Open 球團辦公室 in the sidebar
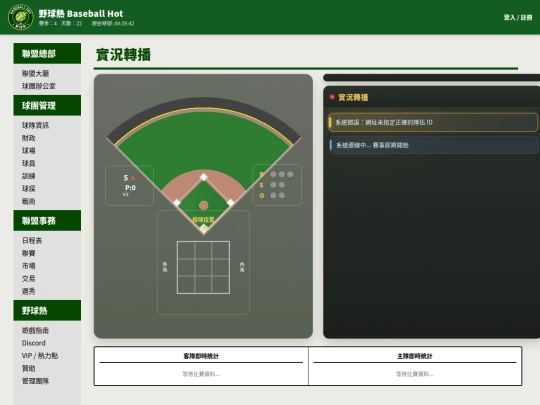The image size is (540, 405). tap(39, 86)
